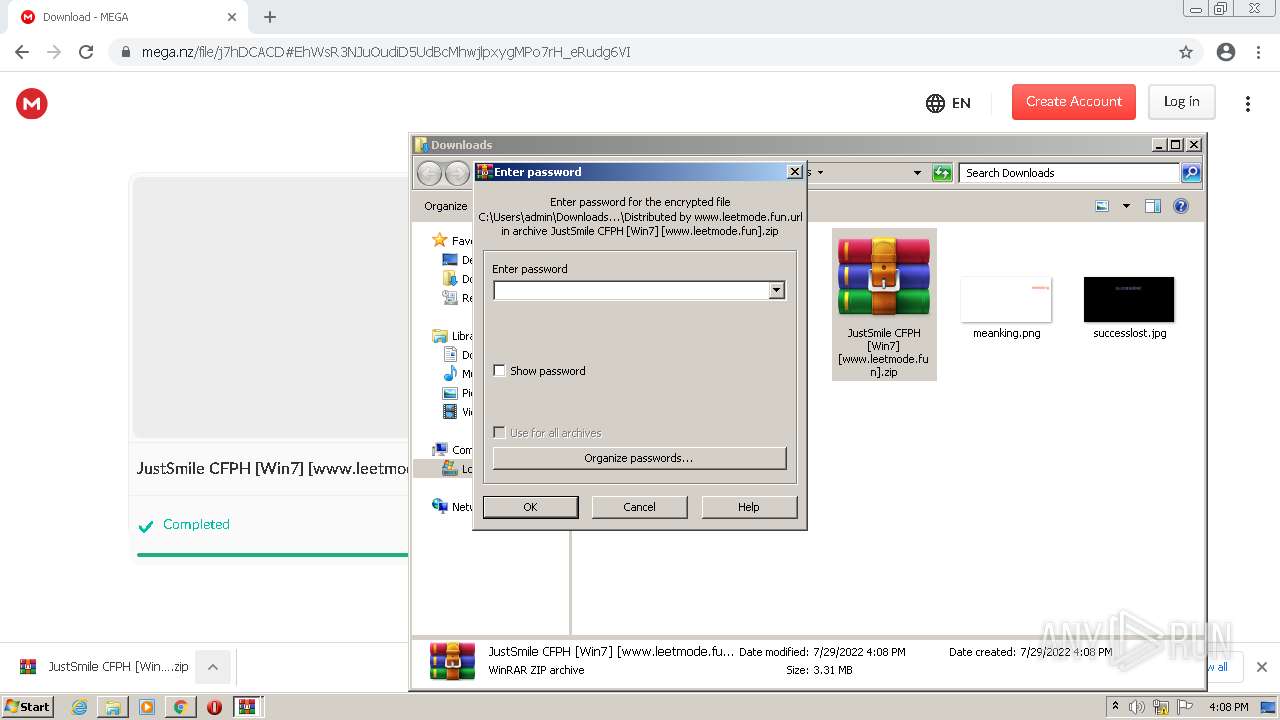Click Network item in navigation pane
1280x720 pixels.
(452, 507)
